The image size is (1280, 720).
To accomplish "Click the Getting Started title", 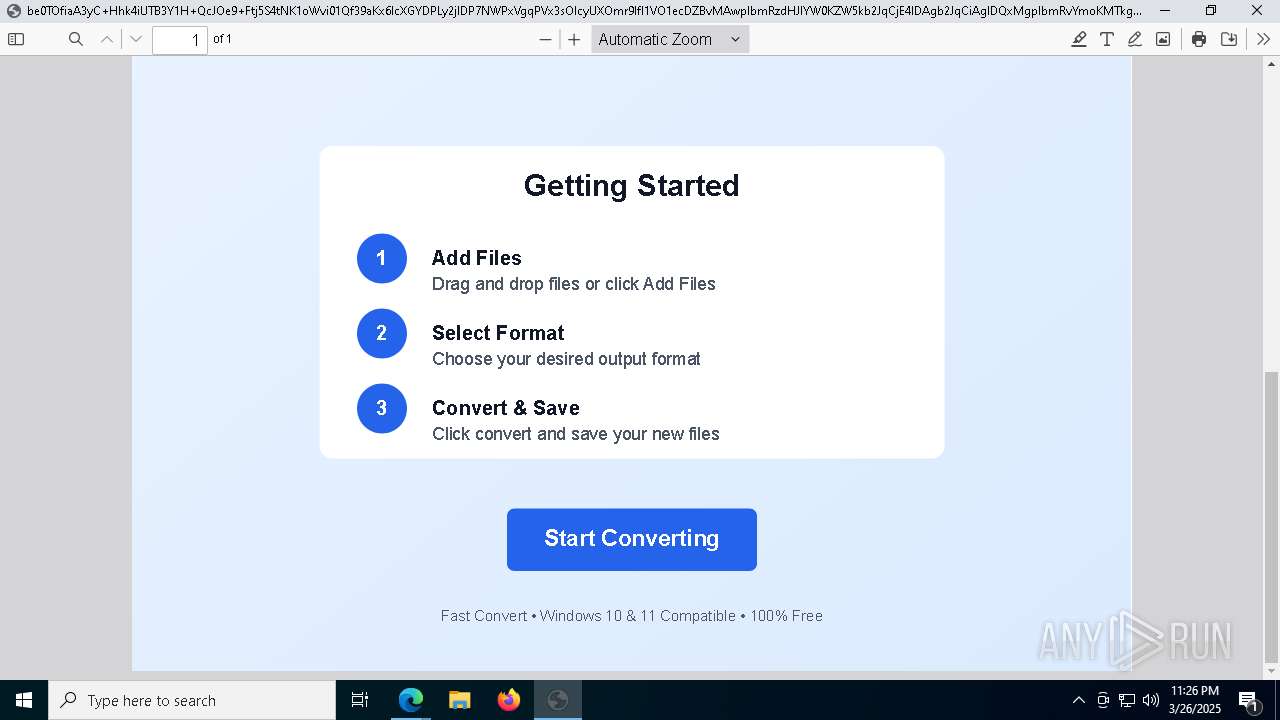I will click(x=632, y=186).
